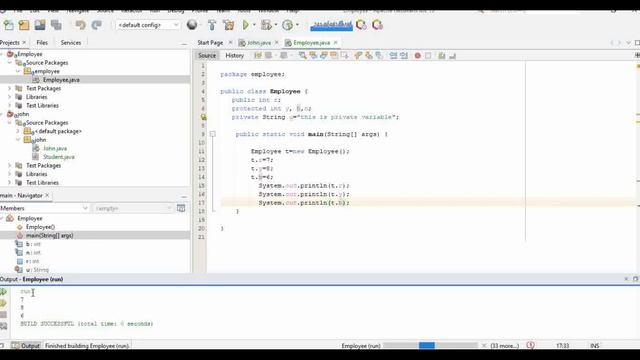Select John.java in project tree
Screen dimensions: 640x360
coord(55,148)
